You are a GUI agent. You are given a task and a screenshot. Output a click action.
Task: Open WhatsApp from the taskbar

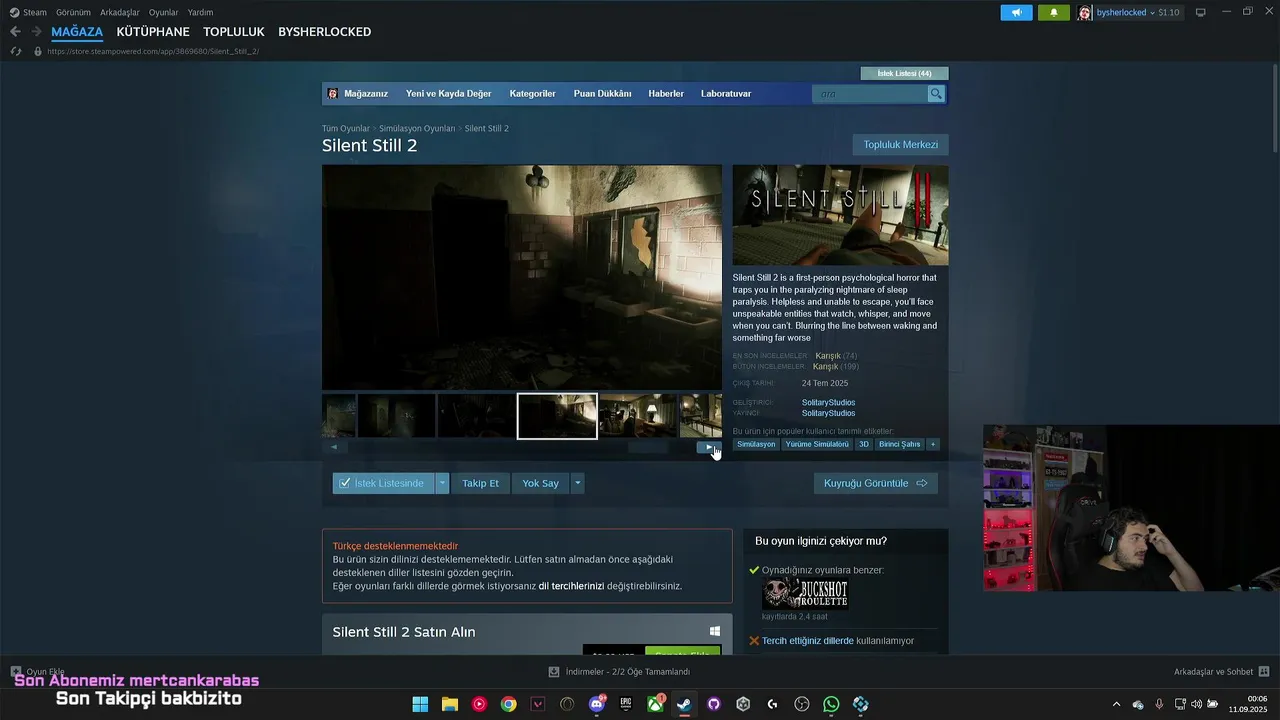[831, 704]
